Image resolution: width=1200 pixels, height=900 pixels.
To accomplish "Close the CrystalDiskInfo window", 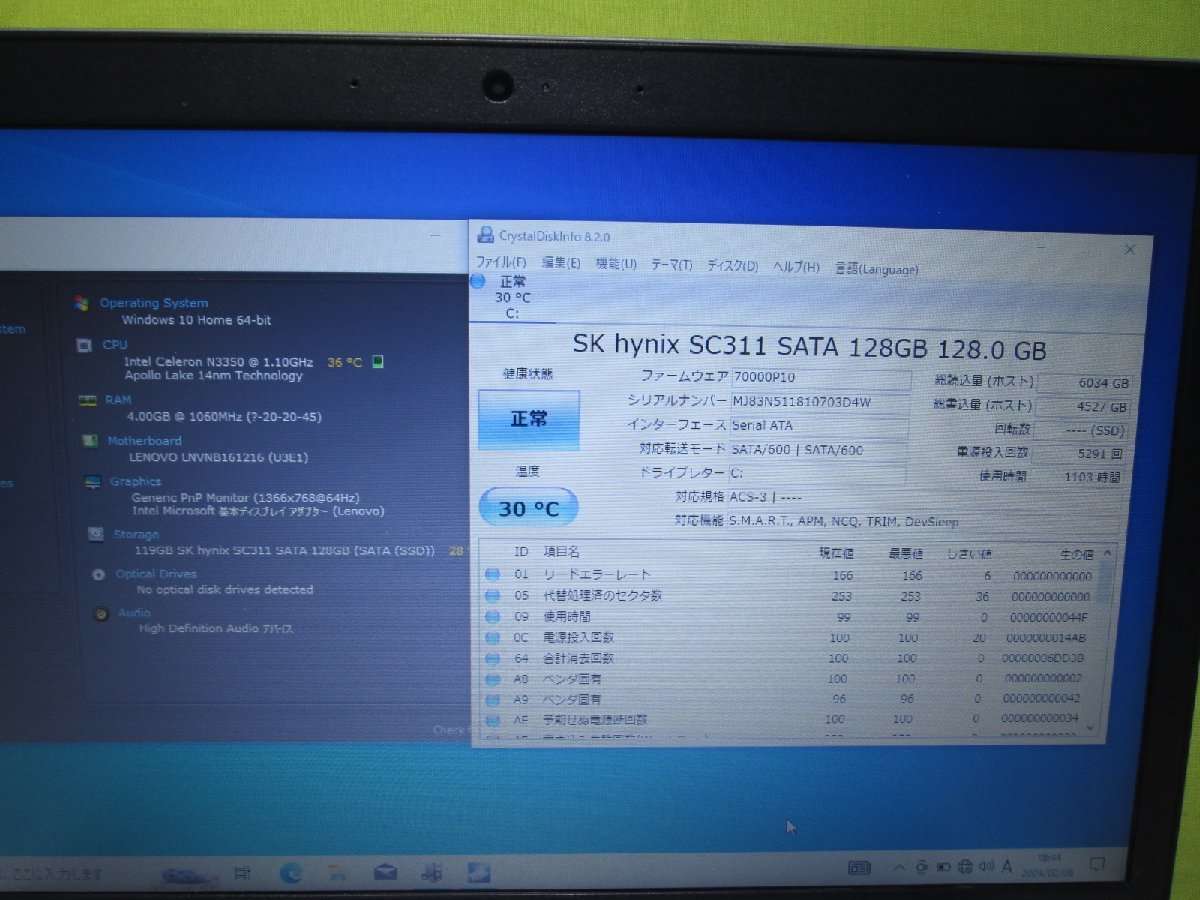I will tap(1130, 249).
